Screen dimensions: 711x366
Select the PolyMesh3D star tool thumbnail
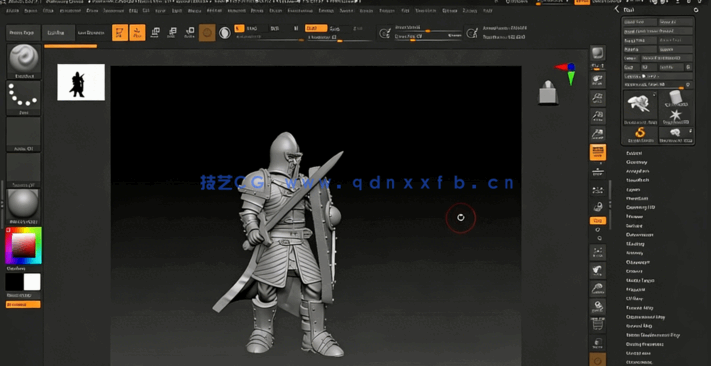[x=676, y=117]
